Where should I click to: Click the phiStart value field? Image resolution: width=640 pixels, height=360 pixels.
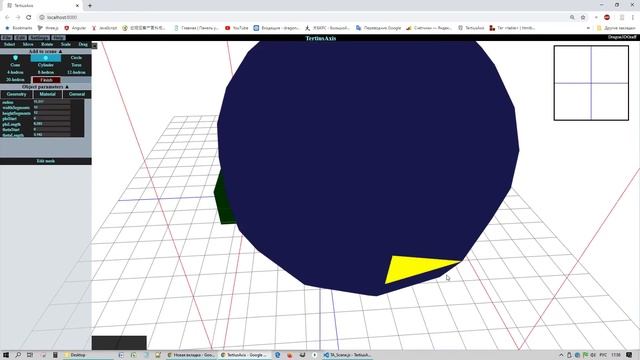(52, 118)
